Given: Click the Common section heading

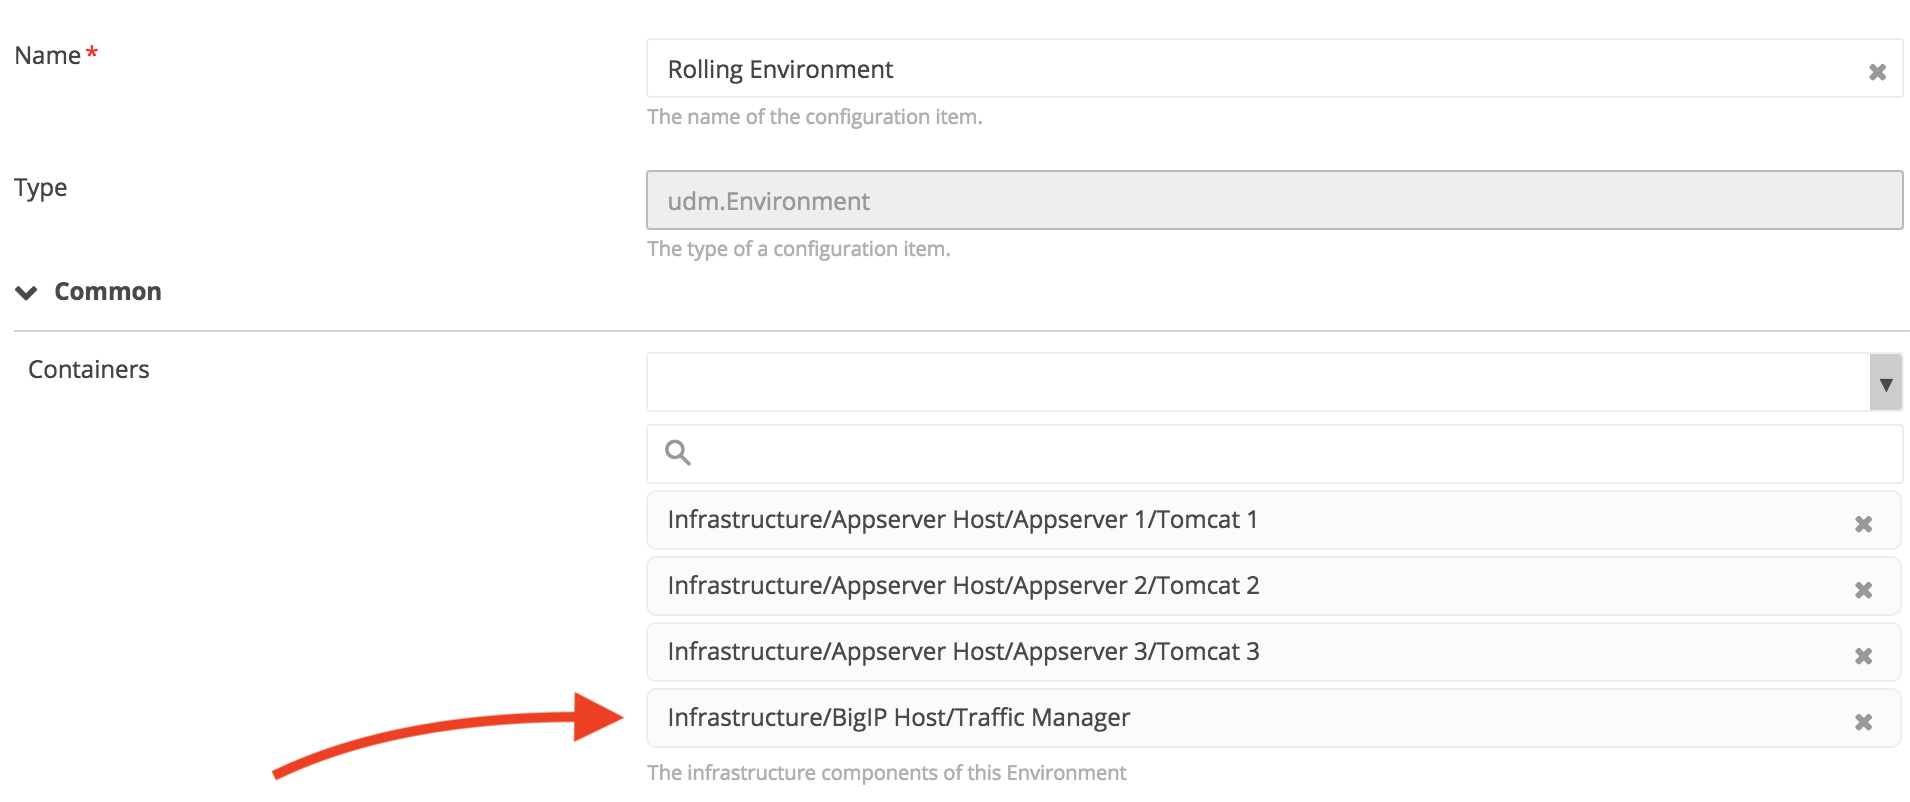Looking at the screenshot, I should coord(108,291).
